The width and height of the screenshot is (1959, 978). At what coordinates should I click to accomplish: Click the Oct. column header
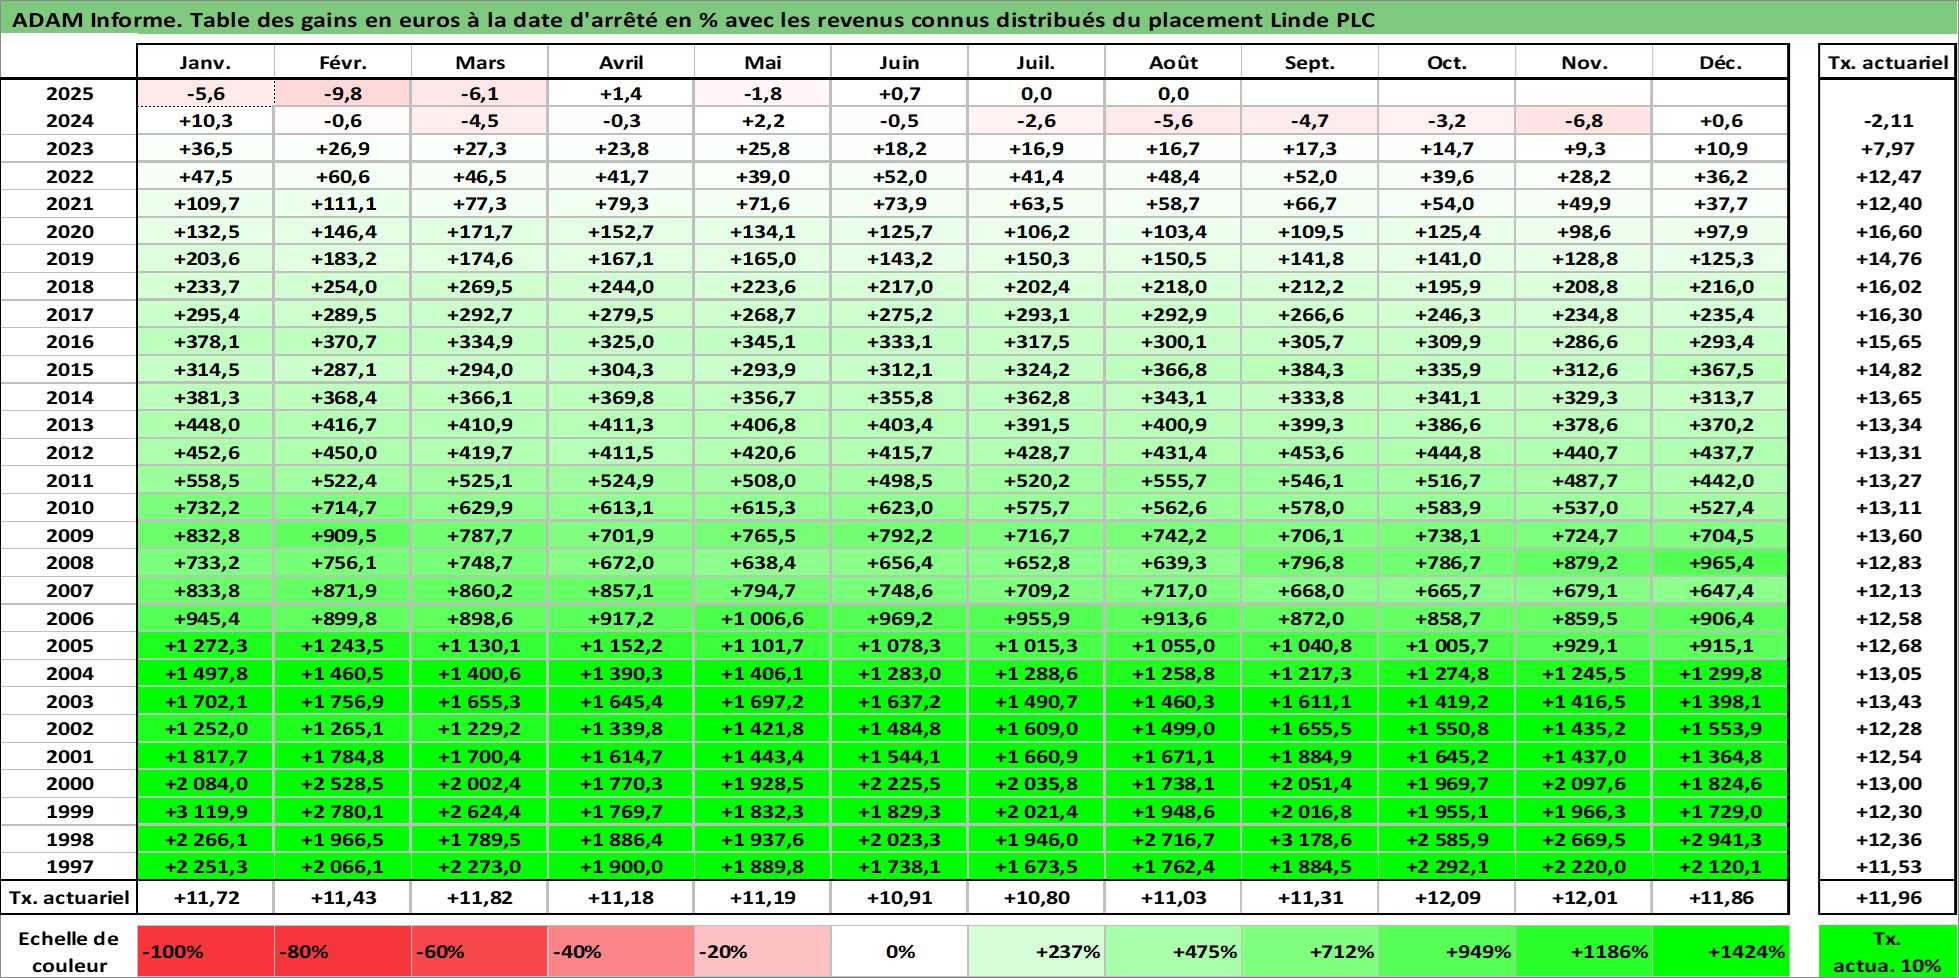[x=1447, y=62]
